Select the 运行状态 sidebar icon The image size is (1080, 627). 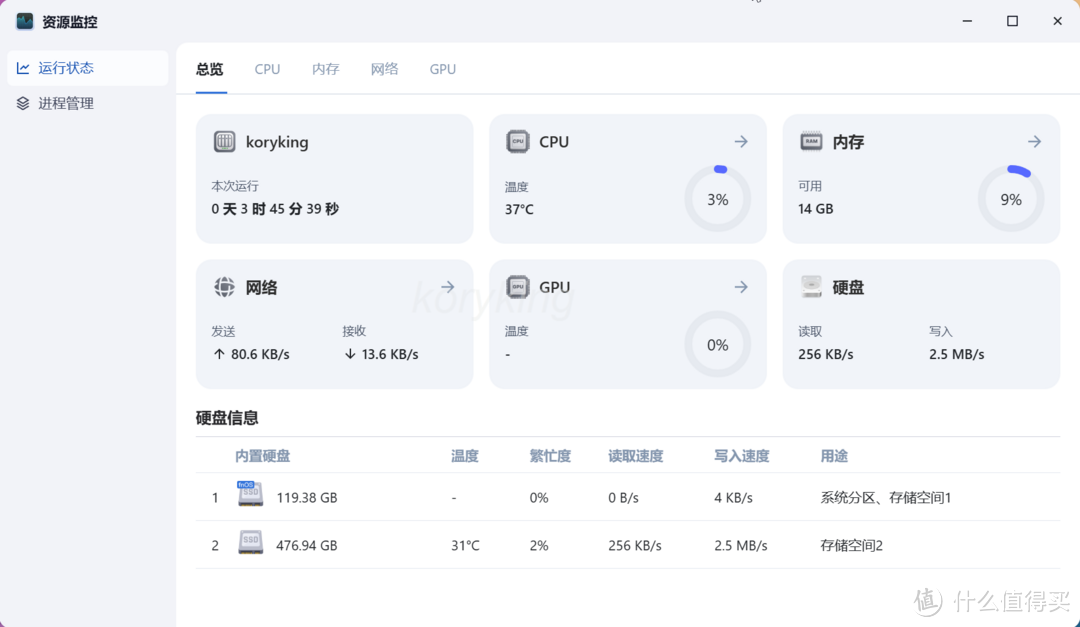(23, 68)
